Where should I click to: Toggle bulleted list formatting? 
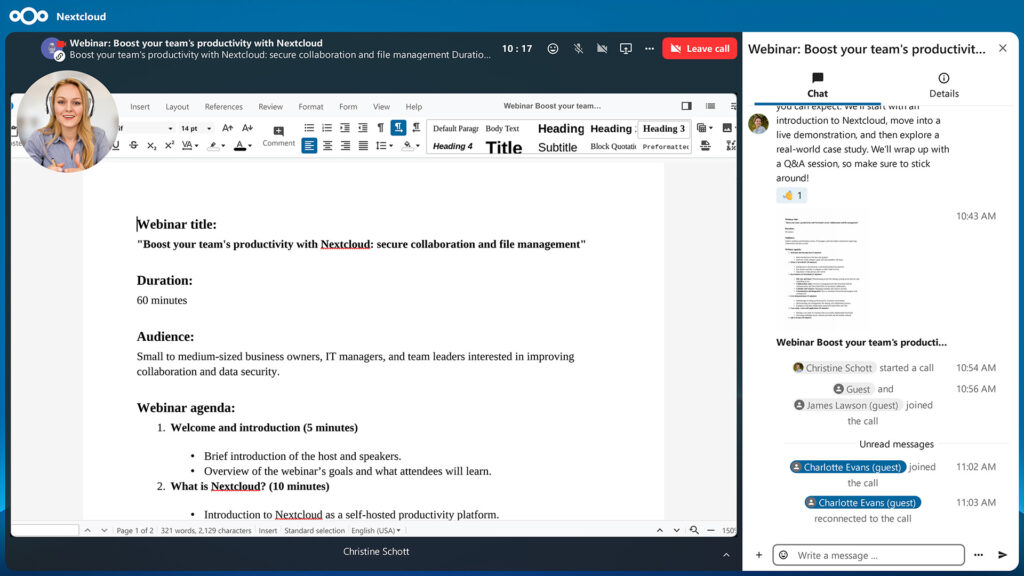311,128
